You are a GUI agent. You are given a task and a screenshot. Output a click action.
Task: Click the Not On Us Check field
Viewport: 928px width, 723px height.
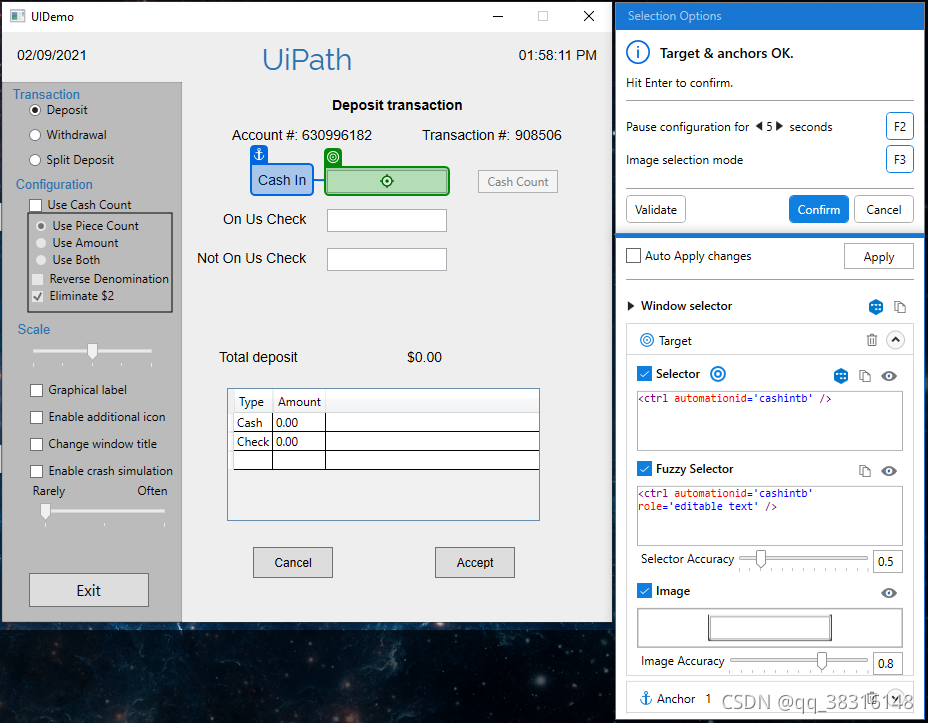(387, 259)
